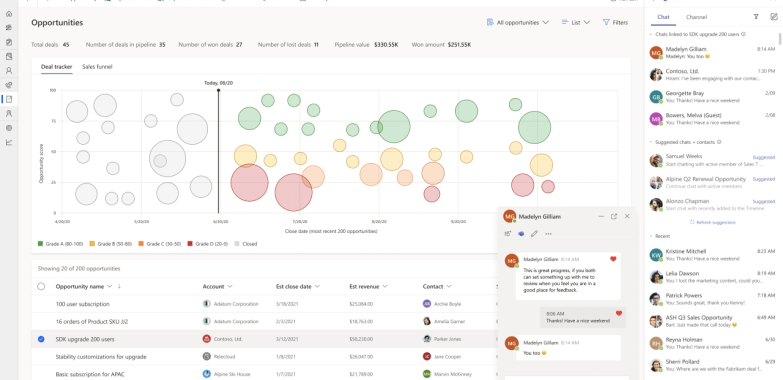783x380 pixels.
Task: Switch to the Sales funnel tab
Action: (x=97, y=66)
